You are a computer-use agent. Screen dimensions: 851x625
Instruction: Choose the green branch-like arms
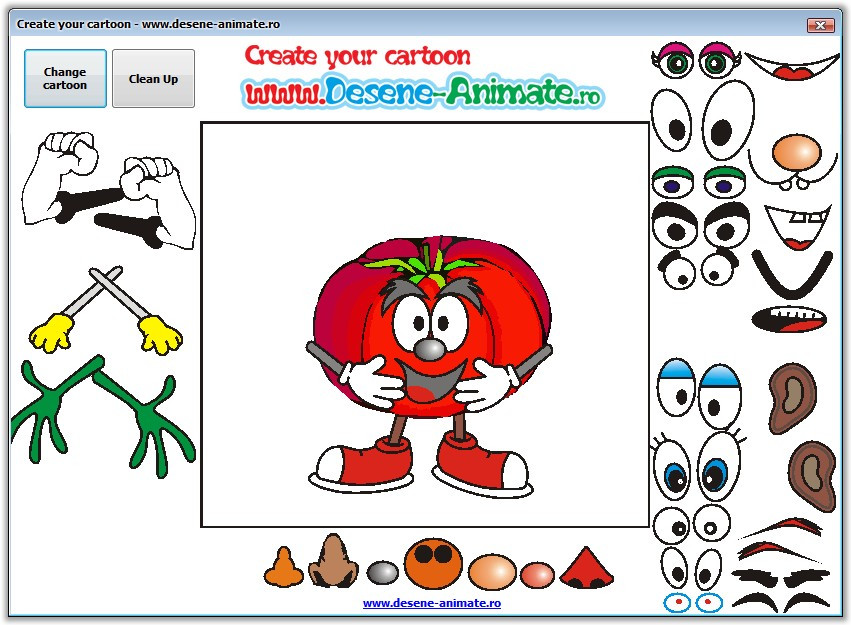pyautogui.click(x=102, y=417)
